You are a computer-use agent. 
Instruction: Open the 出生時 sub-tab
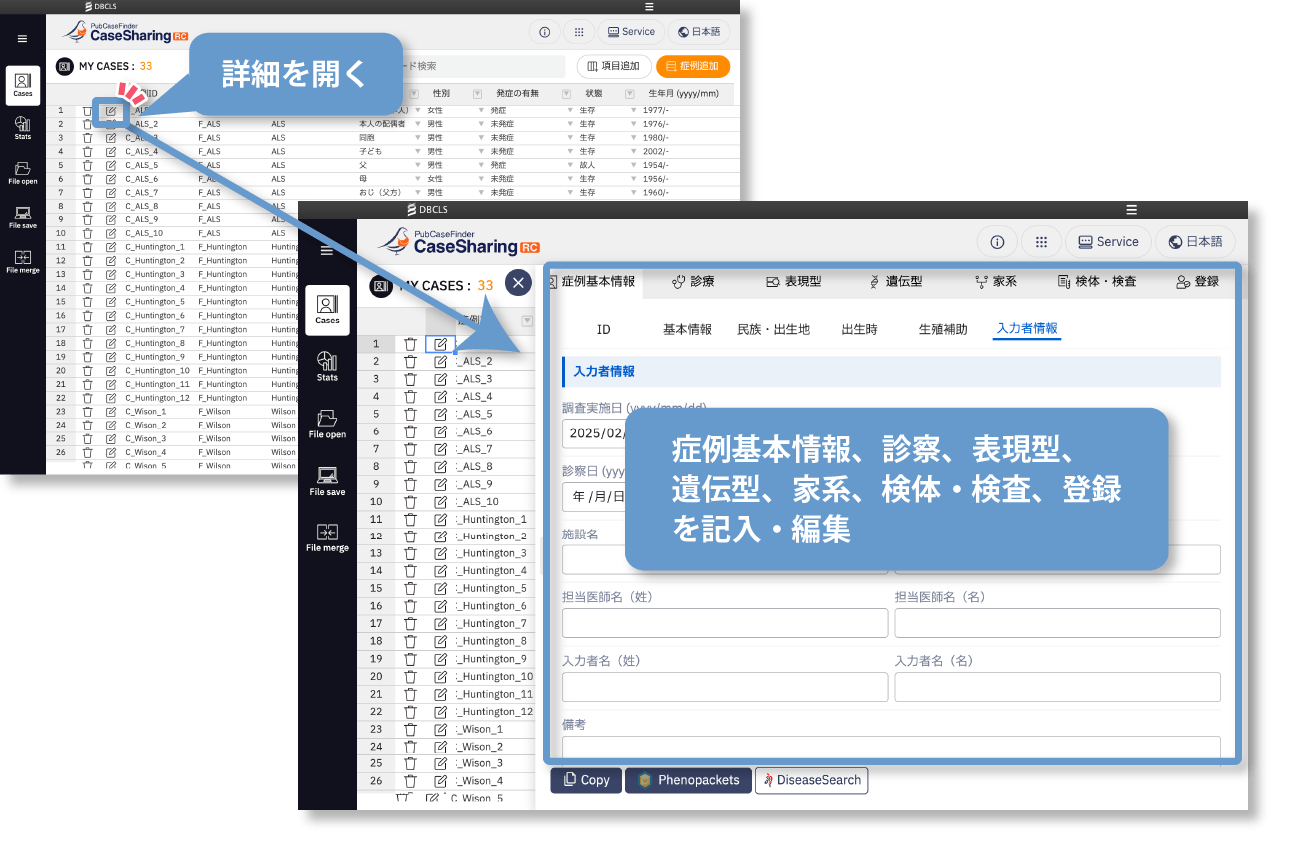[x=859, y=329]
